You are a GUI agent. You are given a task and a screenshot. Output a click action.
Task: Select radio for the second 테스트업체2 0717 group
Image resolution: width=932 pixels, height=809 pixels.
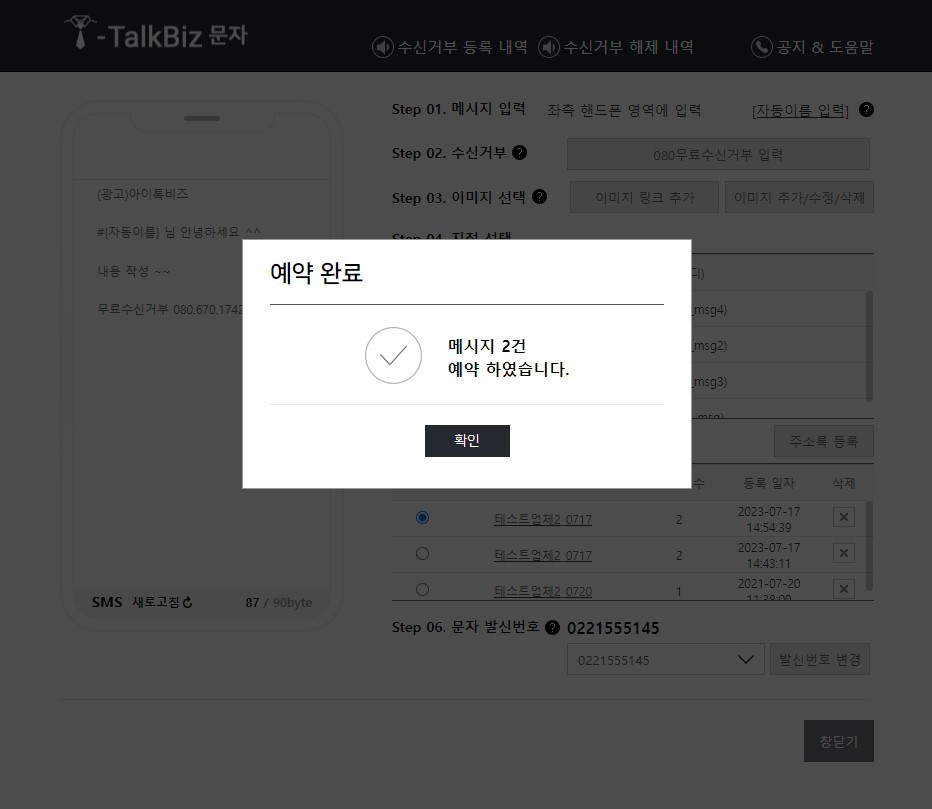point(422,553)
